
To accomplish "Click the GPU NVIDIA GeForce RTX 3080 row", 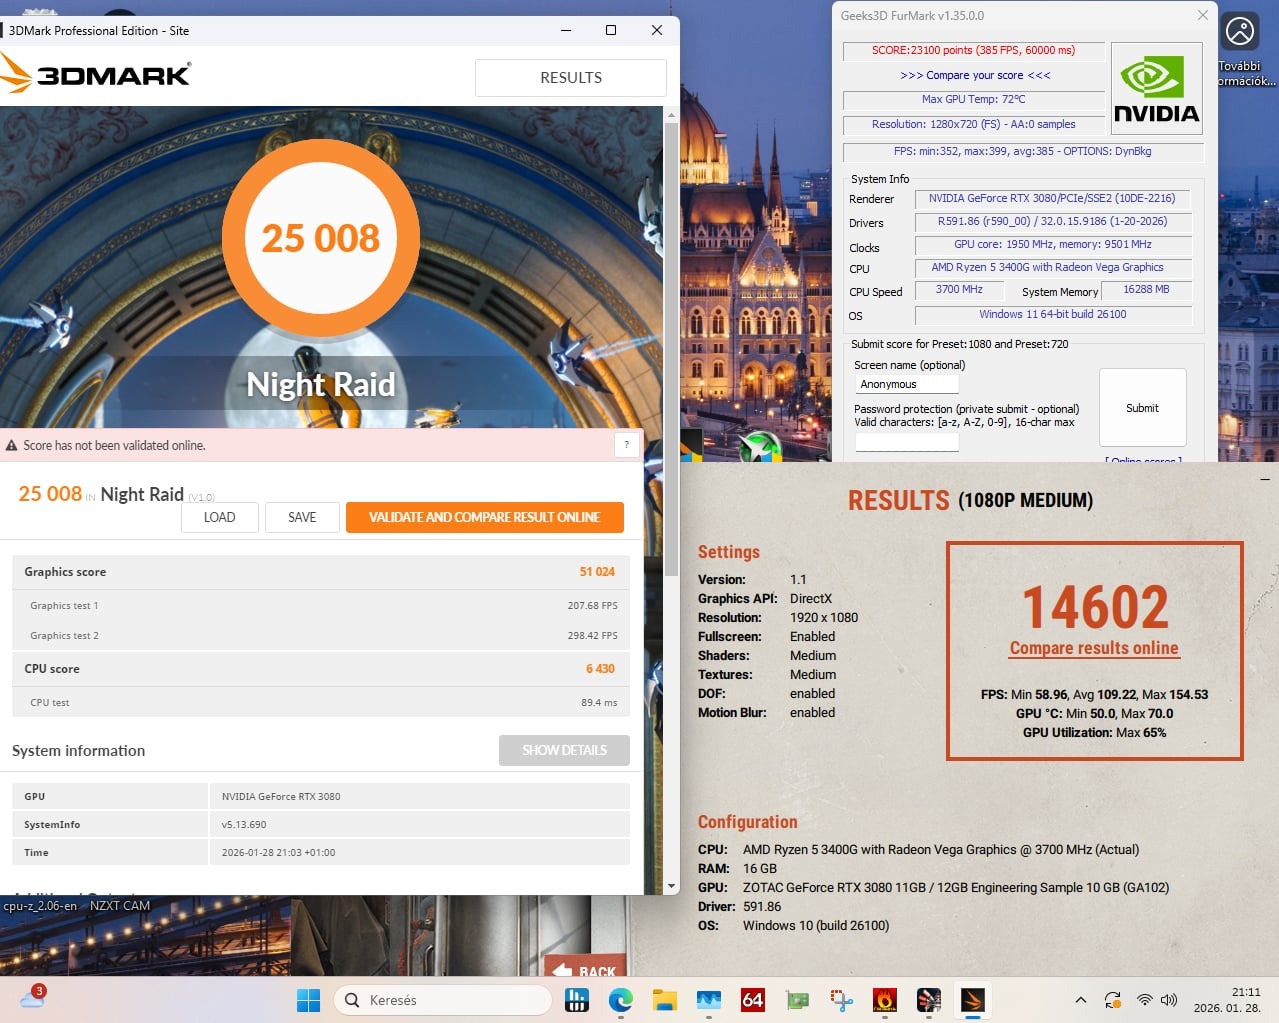I will [321, 797].
